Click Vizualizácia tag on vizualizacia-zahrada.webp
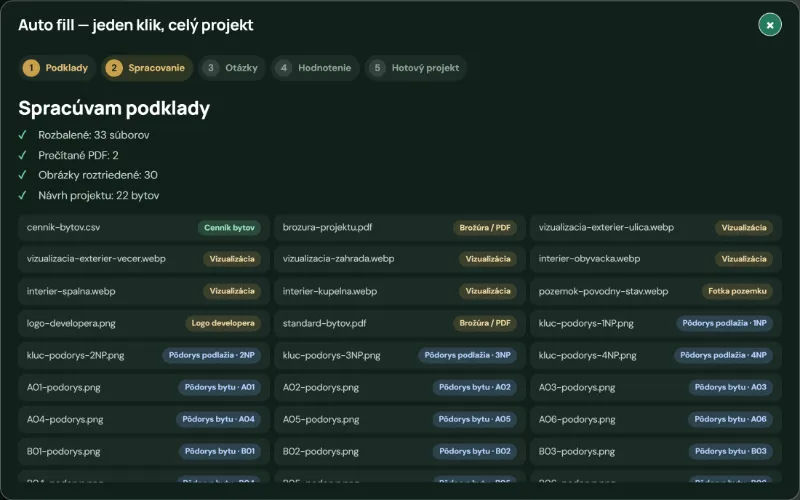This screenshot has width=800, height=500. 488,259
